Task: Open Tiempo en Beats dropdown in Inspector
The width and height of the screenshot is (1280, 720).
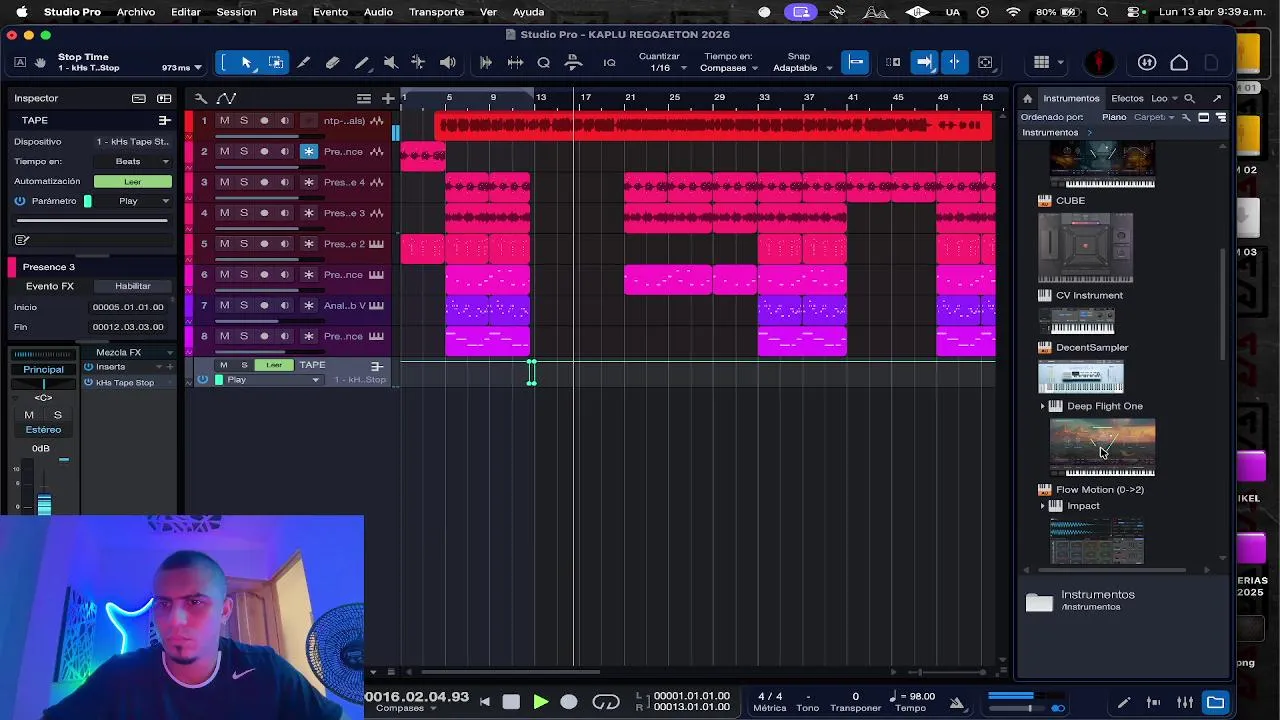Action: pos(133,161)
